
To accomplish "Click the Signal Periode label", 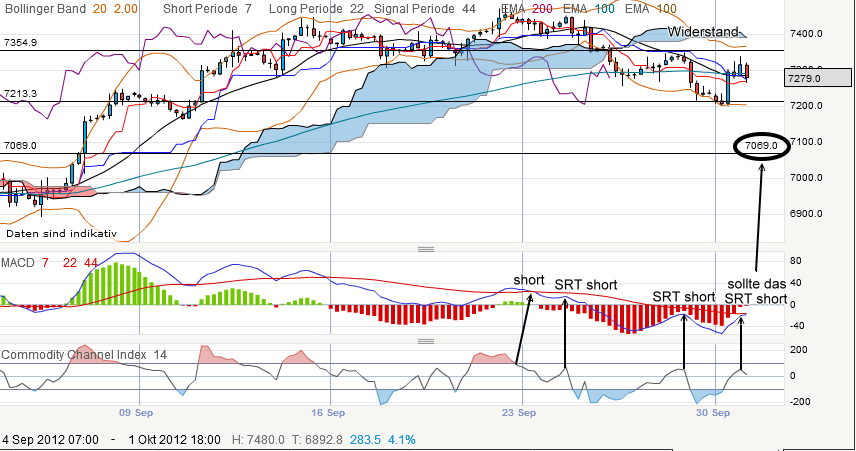I will pos(414,9).
